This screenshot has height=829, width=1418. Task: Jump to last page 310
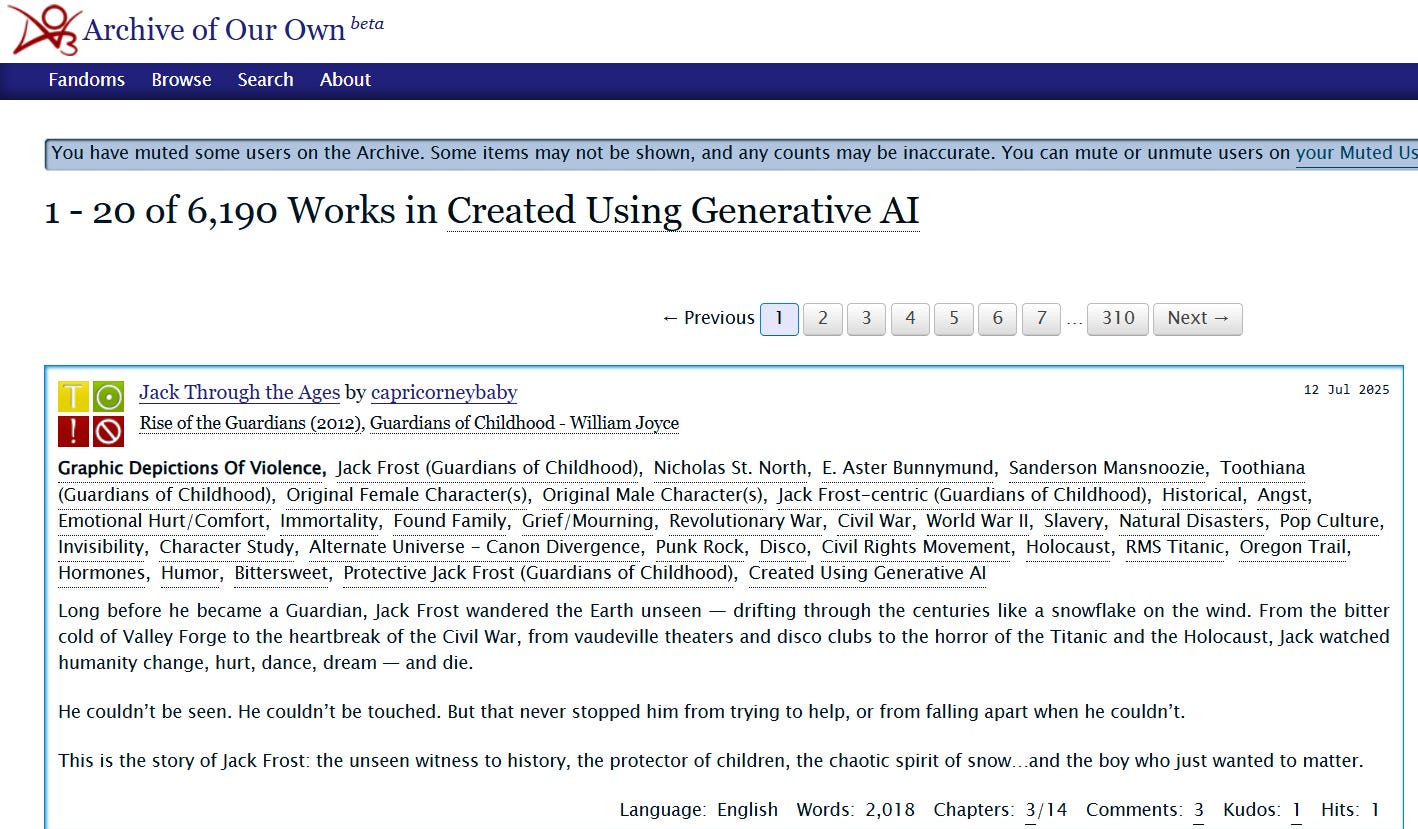[x=1118, y=318]
